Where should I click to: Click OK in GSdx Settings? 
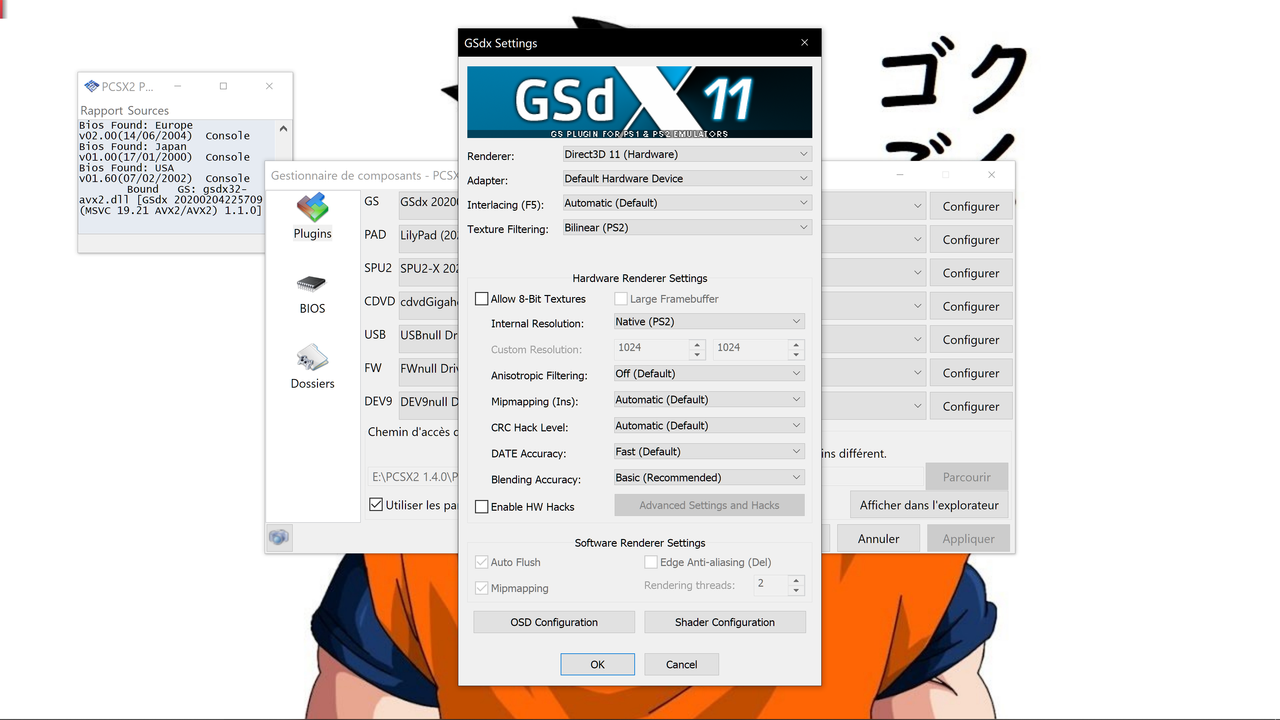(x=597, y=664)
